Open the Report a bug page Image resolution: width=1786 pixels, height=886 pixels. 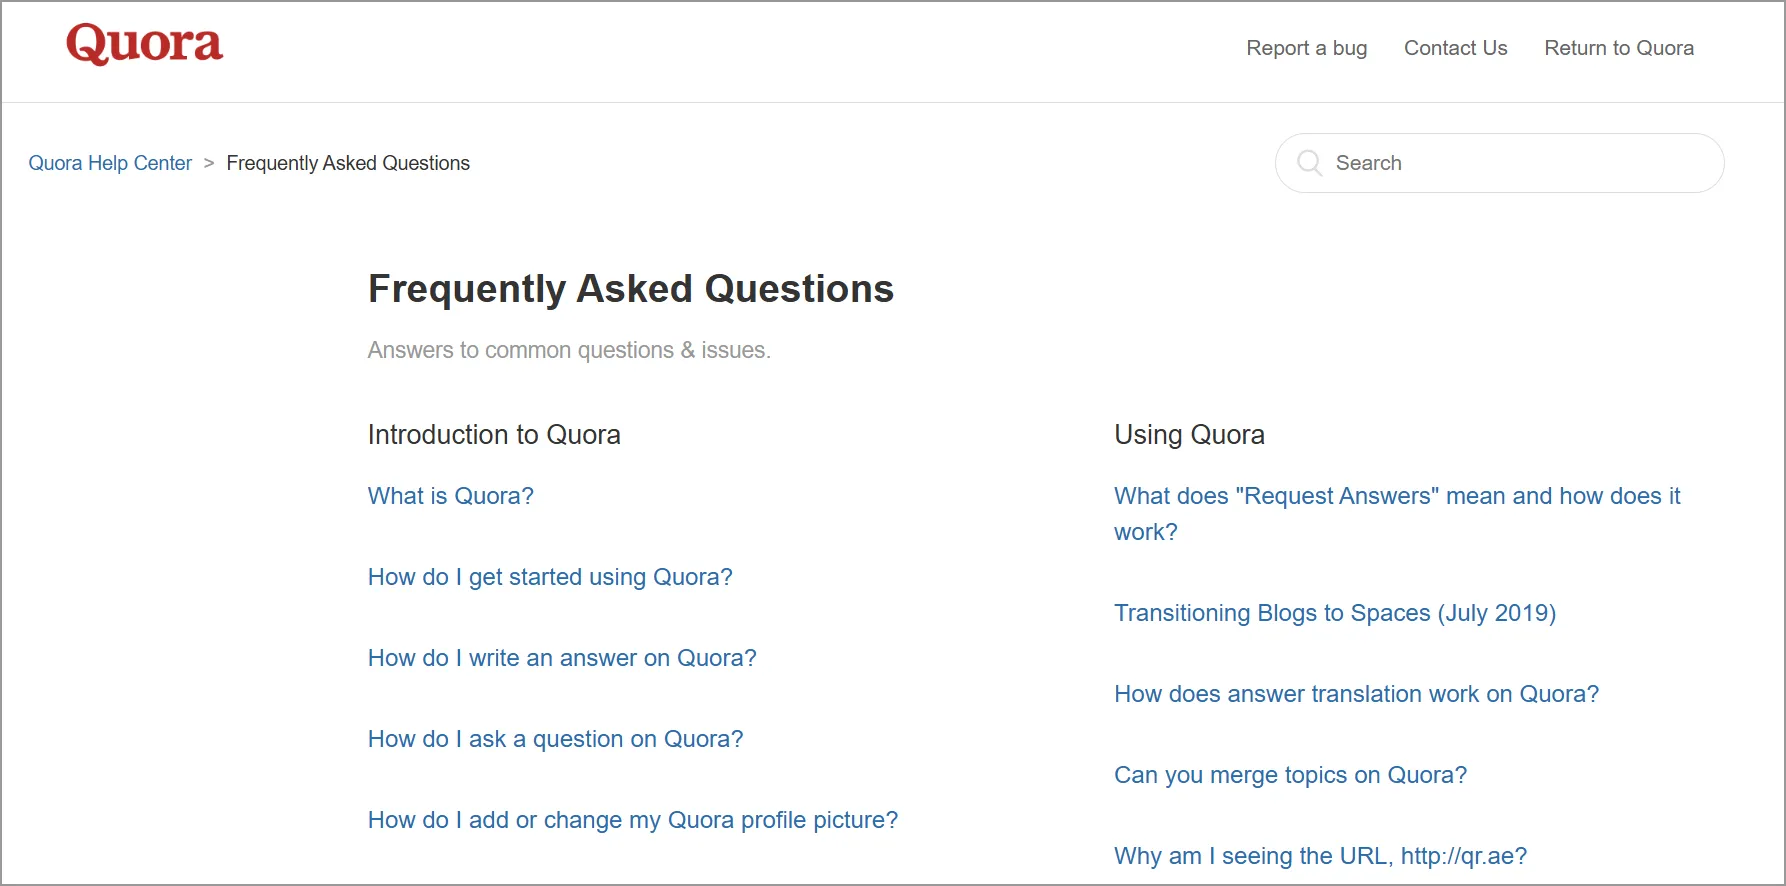tap(1306, 48)
